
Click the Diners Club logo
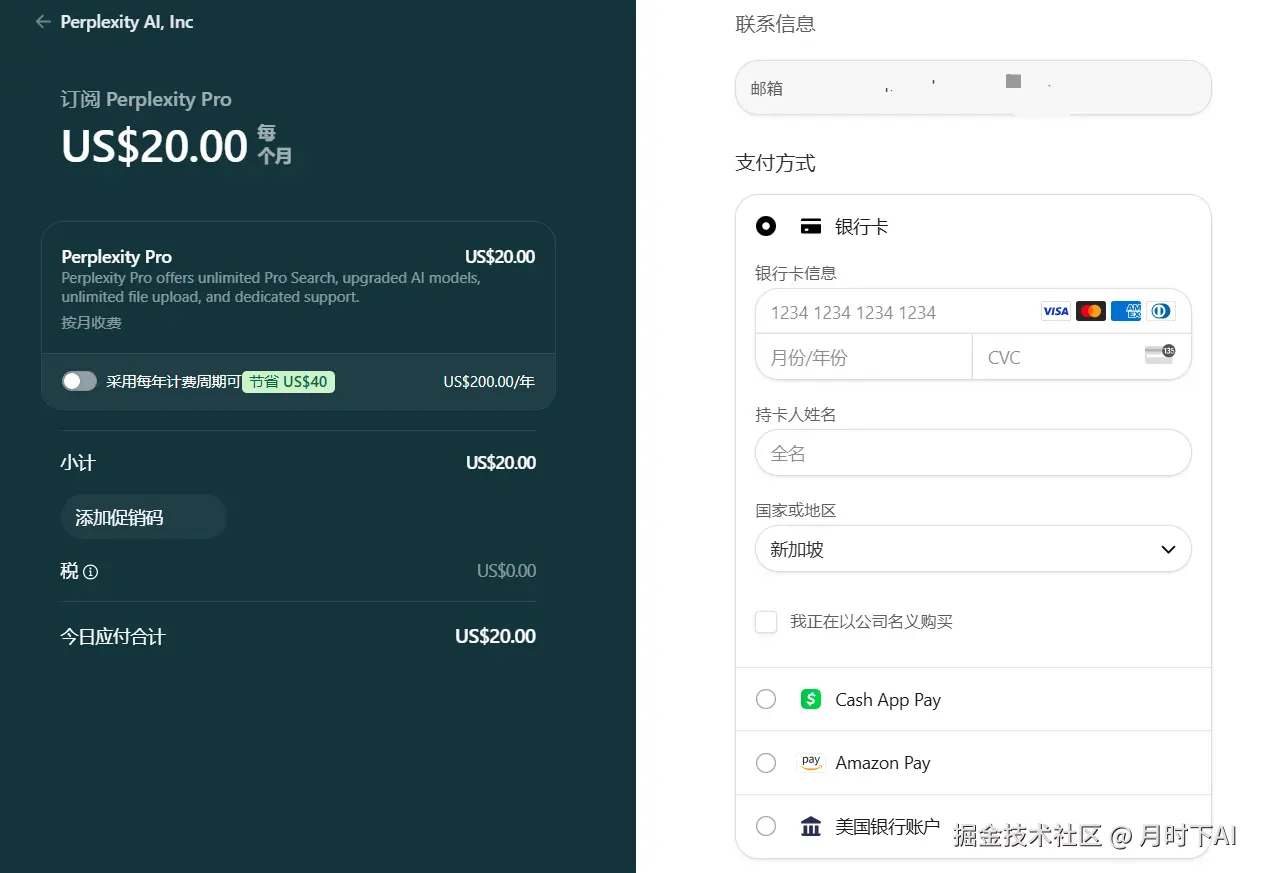pos(1161,311)
